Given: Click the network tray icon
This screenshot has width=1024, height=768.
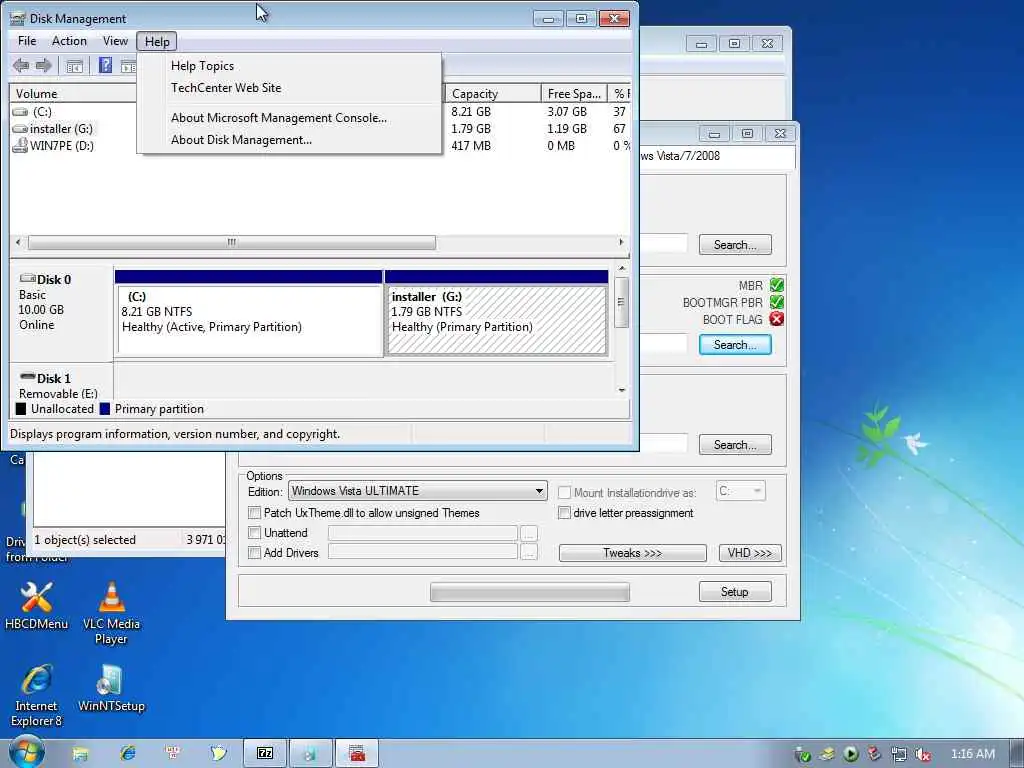Looking at the screenshot, I should tap(899, 754).
